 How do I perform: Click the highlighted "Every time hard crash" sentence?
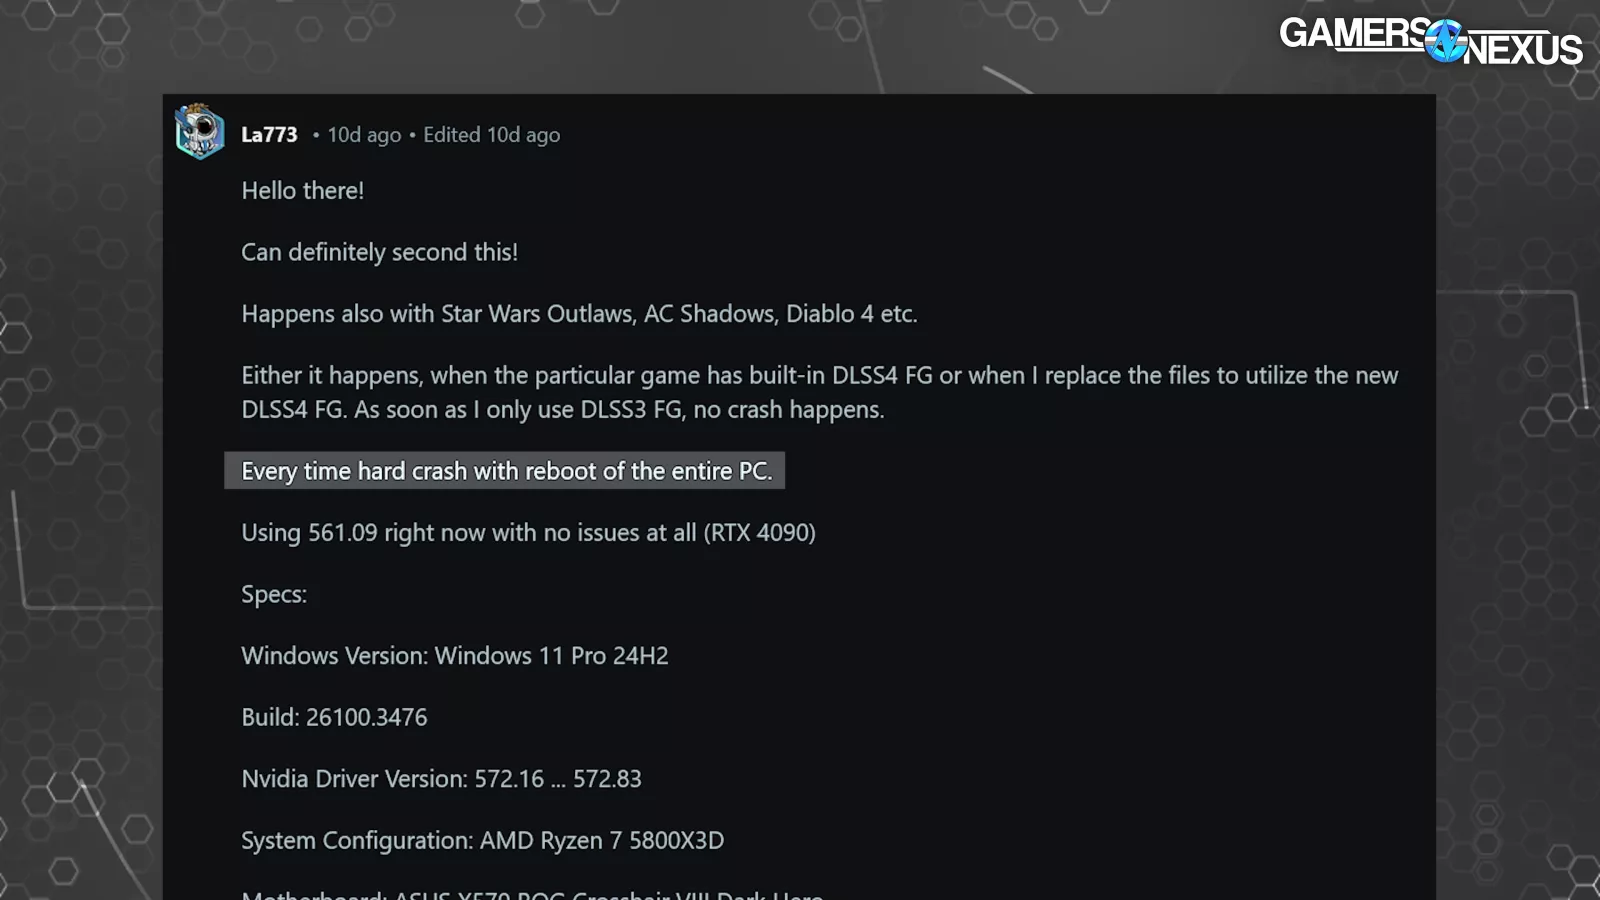506,471
